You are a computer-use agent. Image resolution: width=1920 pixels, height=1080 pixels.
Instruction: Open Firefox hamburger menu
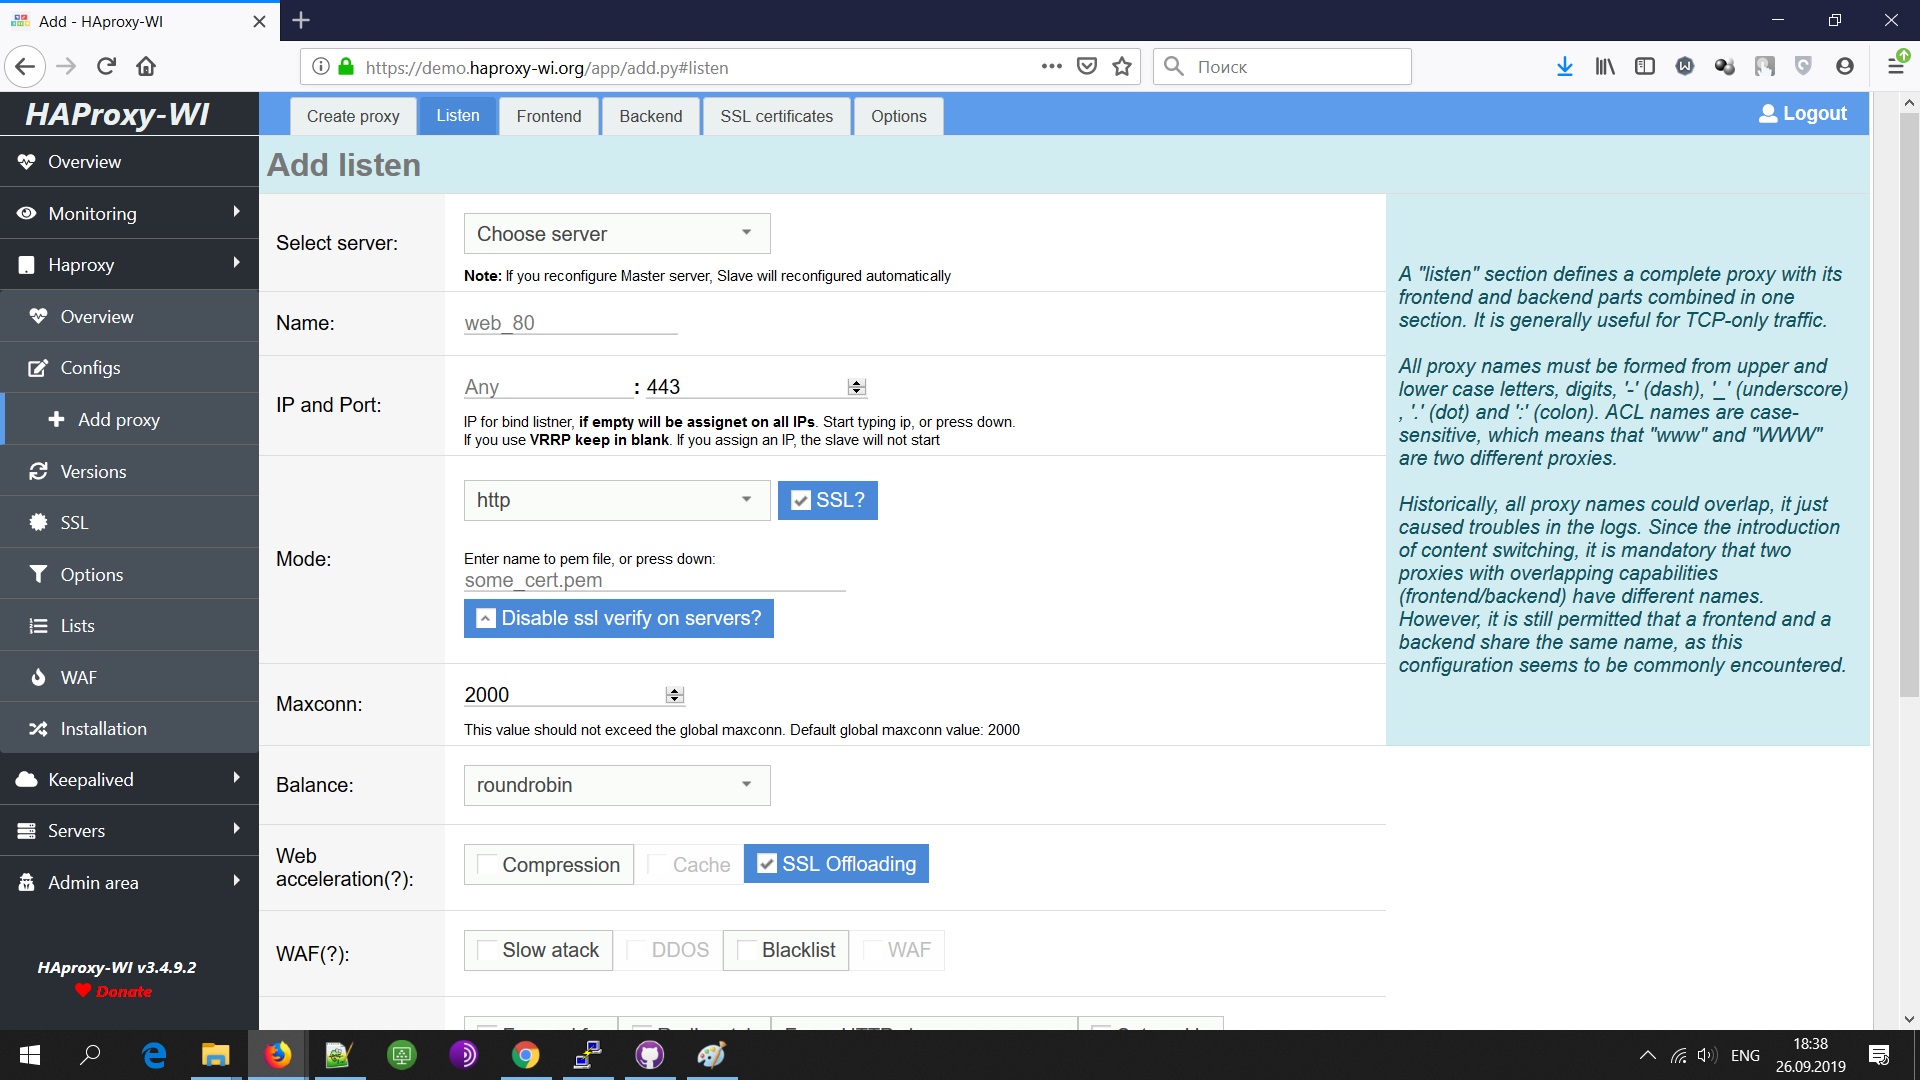pyautogui.click(x=1895, y=66)
